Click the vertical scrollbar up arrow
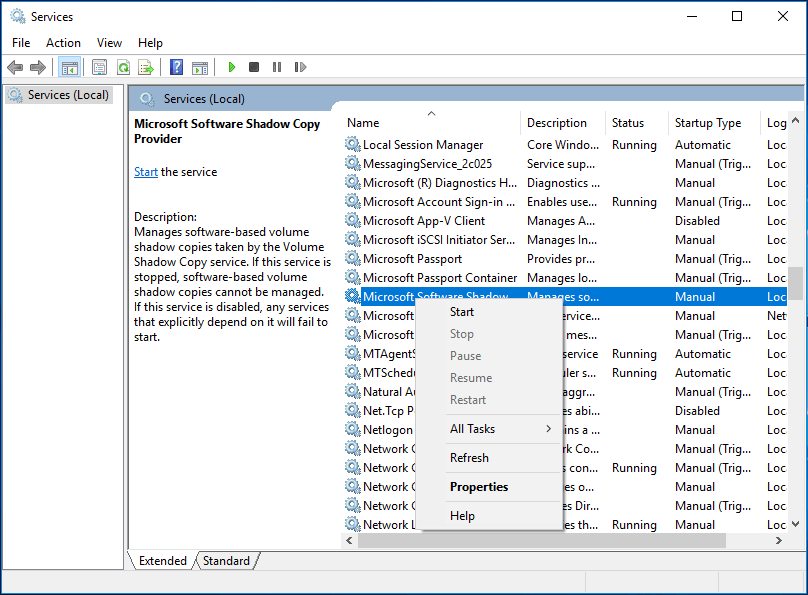Viewport: 808px width, 595px height. (795, 121)
